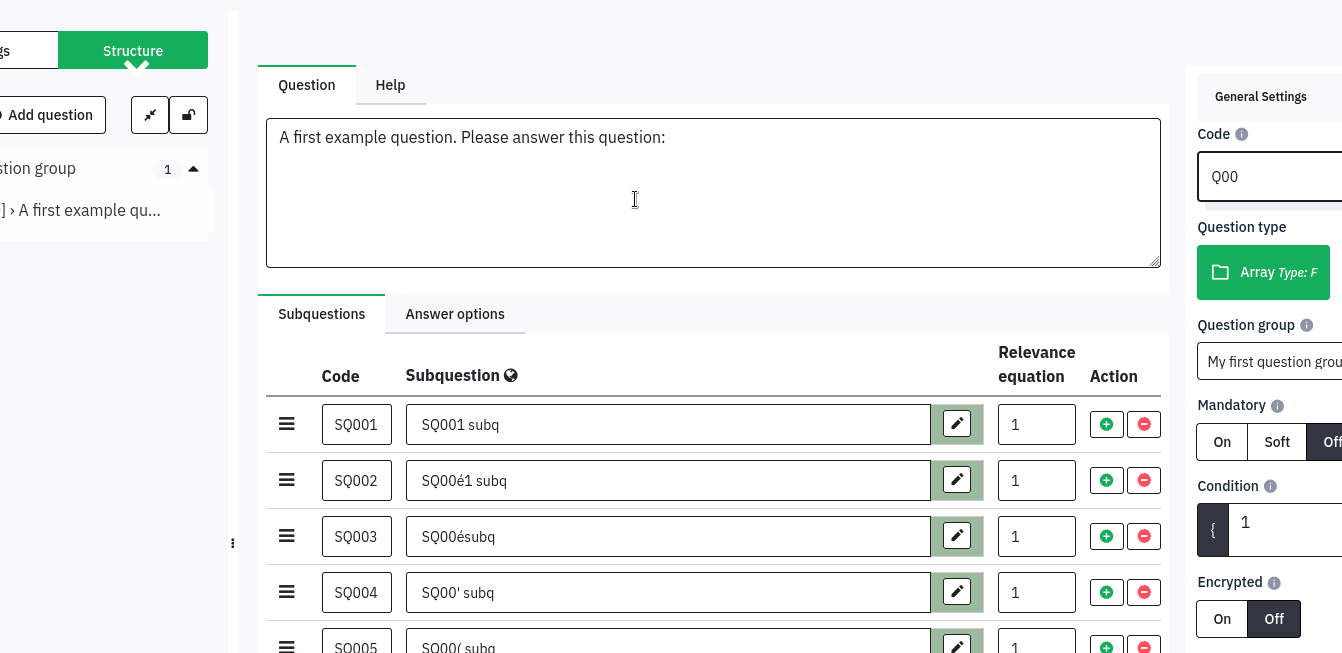Click the collapse arrows icon in sidebar
Viewport: 1342px width, 653px height.
point(150,115)
